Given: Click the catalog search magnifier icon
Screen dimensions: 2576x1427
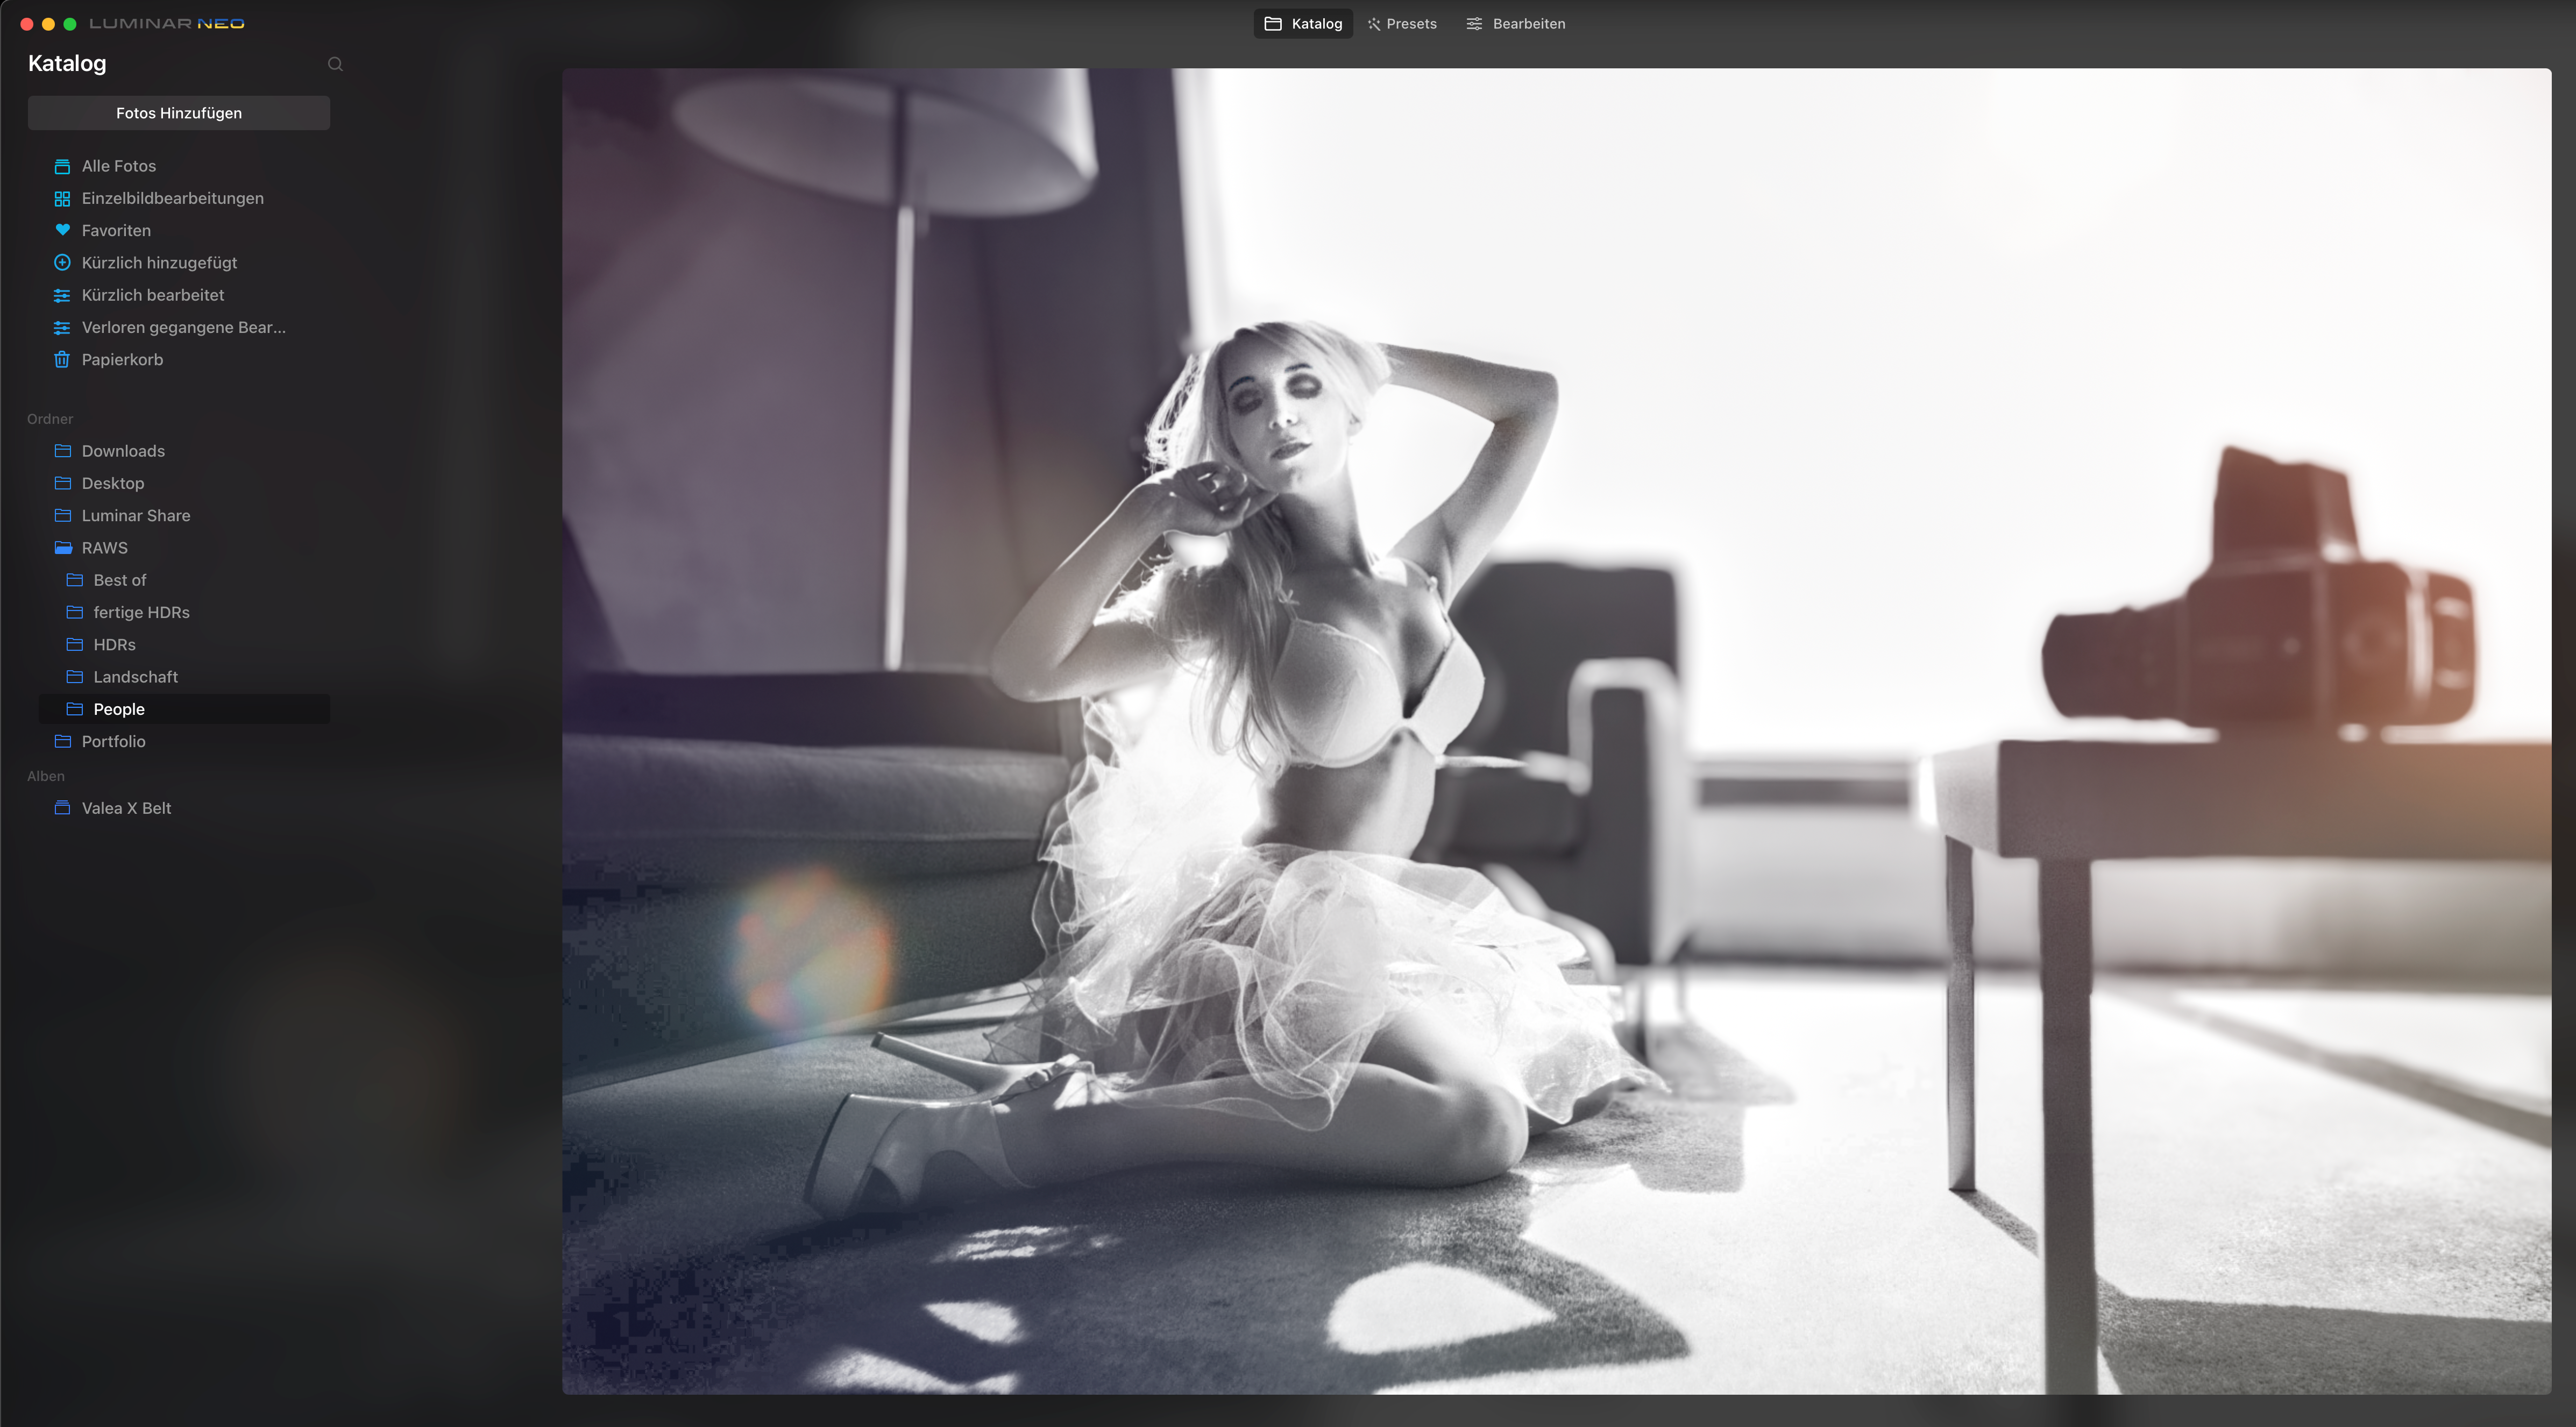Looking at the screenshot, I should pos(335,64).
